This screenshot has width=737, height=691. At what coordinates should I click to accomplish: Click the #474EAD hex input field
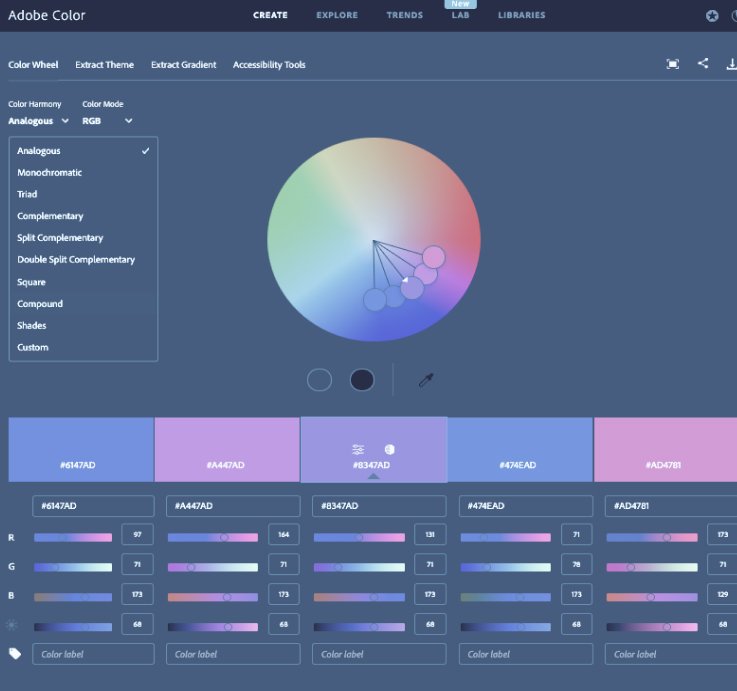point(525,506)
